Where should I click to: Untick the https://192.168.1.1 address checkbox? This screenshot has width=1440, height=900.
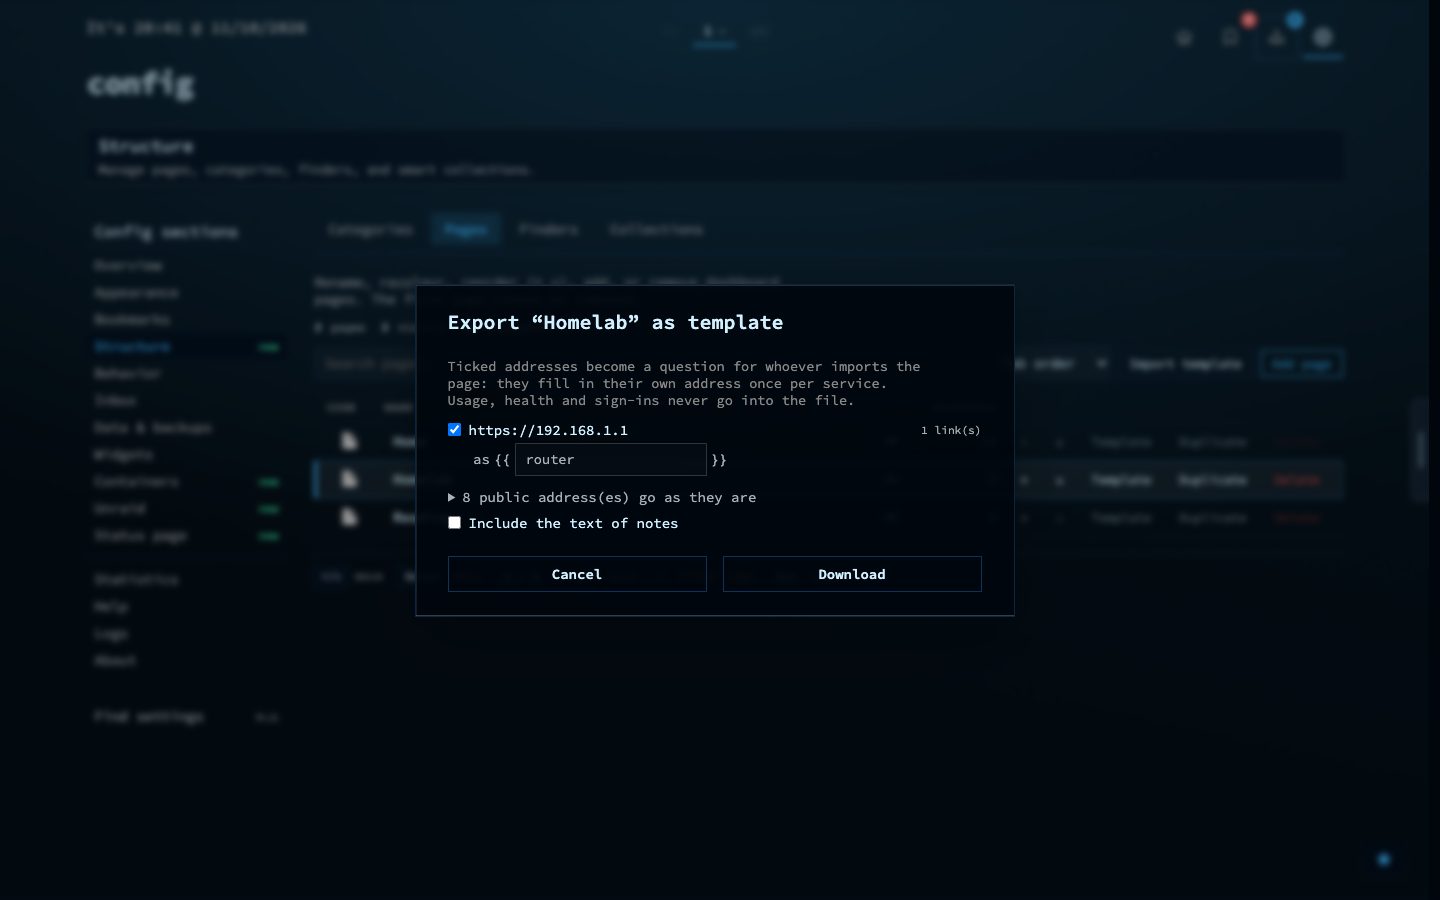coord(454,429)
